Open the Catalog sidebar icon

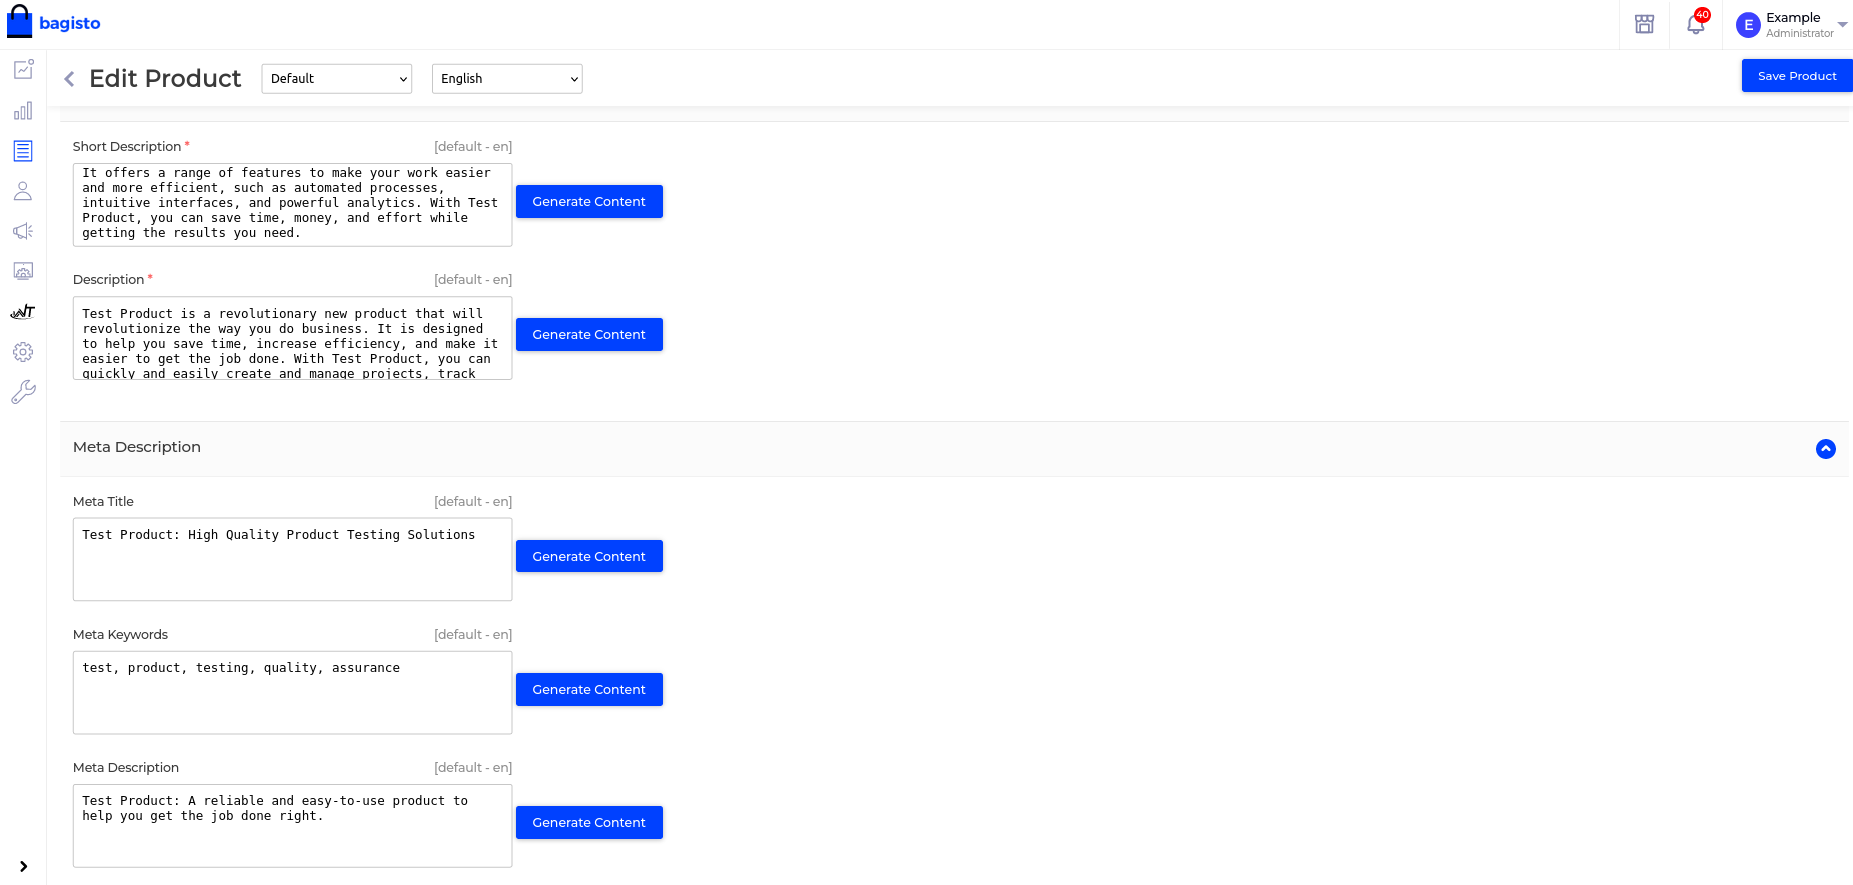[x=23, y=151]
